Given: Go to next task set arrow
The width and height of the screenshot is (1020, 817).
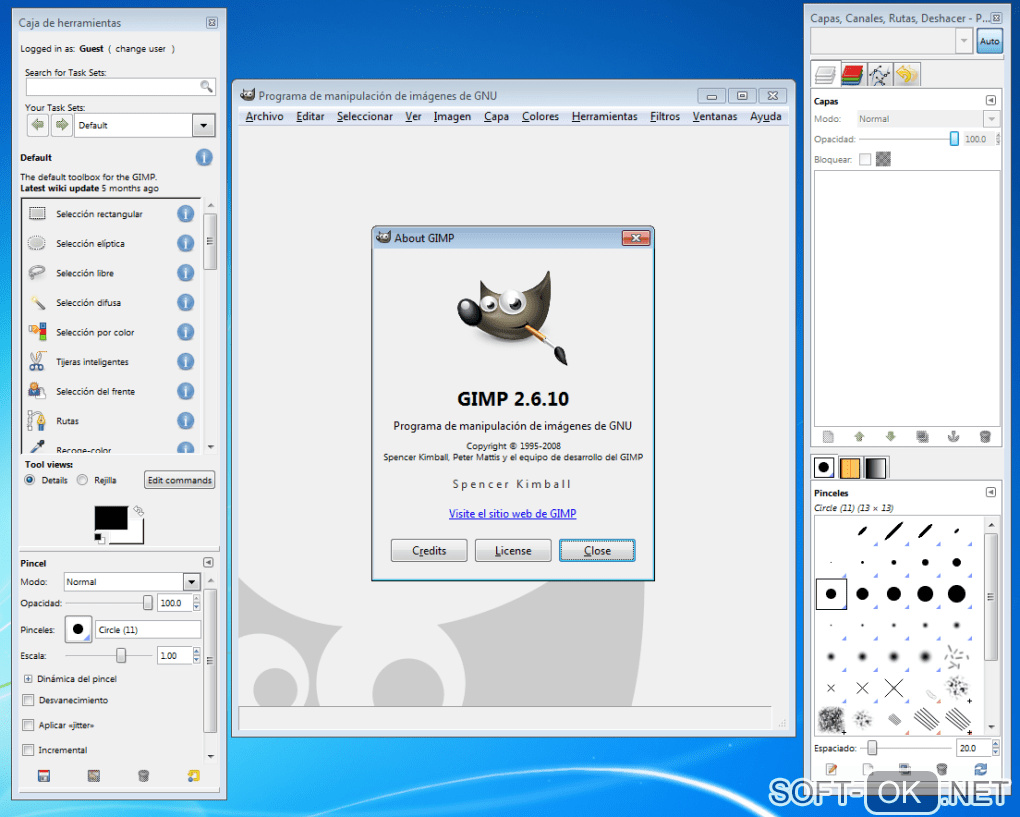Looking at the screenshot, I should coord(62,125).
